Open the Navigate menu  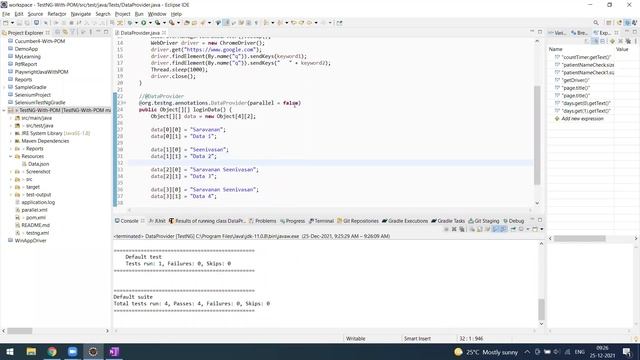coord(80,14)
